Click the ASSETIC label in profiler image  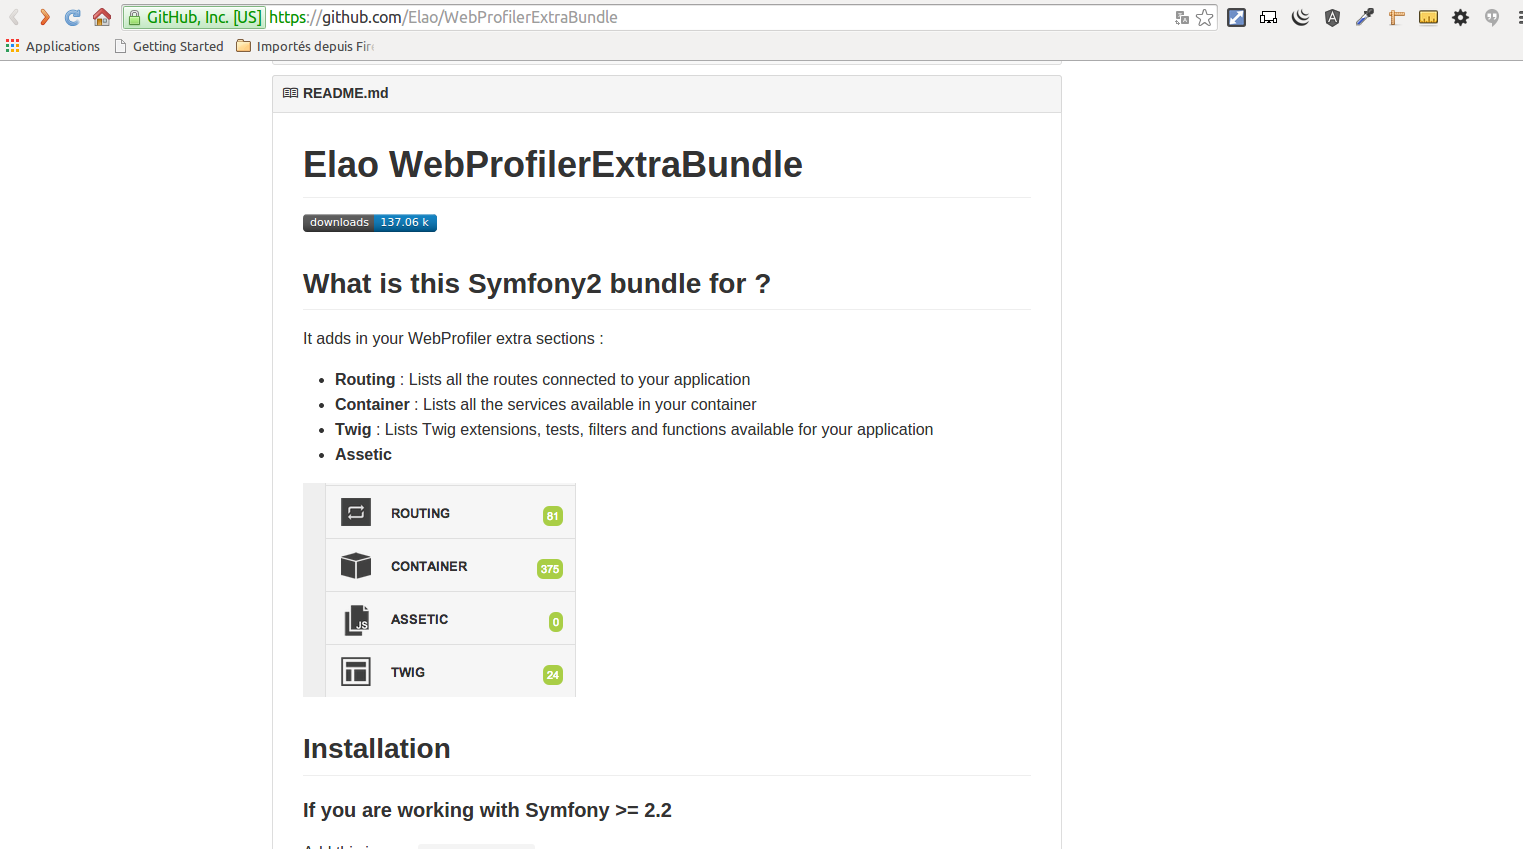click(419, 619)
